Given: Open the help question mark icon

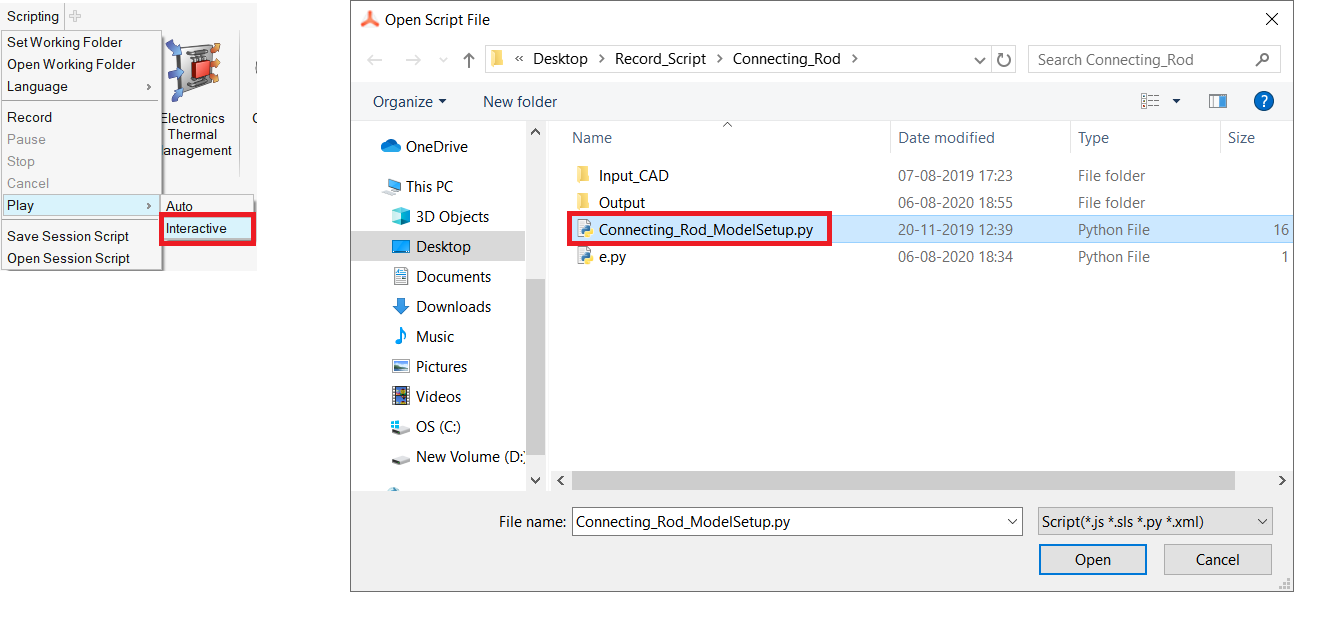Looking at the screenshot, I should tap(1263, 101).
